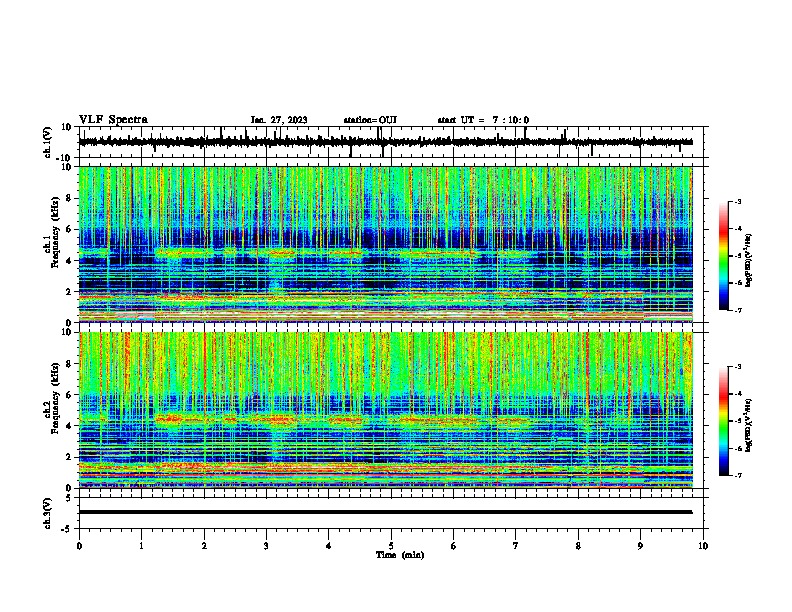792x612 pixels.
Task: Click tick label "8" on the time axis
Action: tap(578, 546)
